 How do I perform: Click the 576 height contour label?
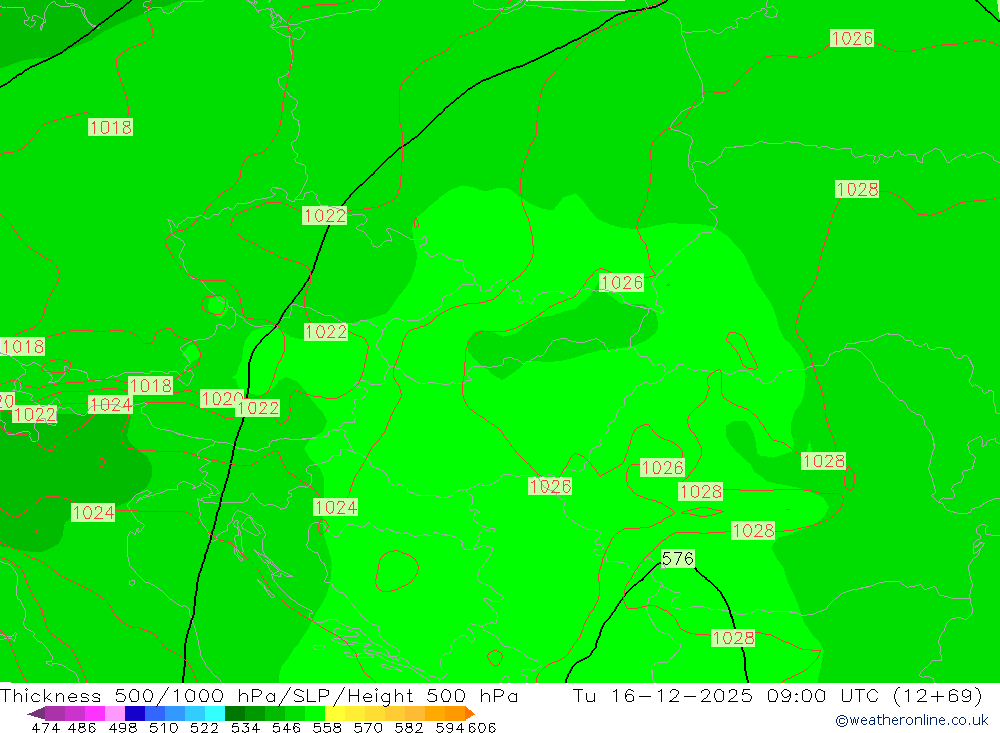point(677,559)
